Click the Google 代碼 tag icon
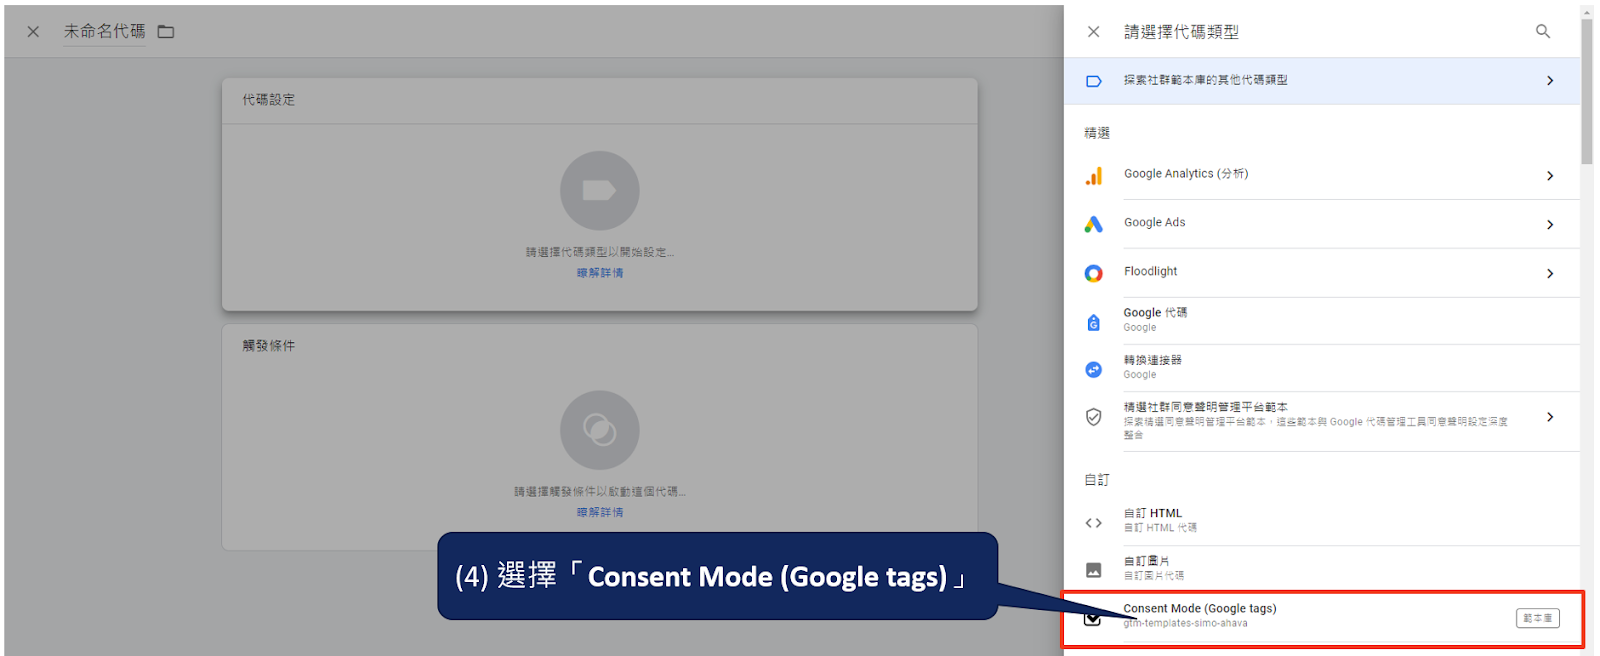Screen dimensions: 1600x656 coord(1094,322)
